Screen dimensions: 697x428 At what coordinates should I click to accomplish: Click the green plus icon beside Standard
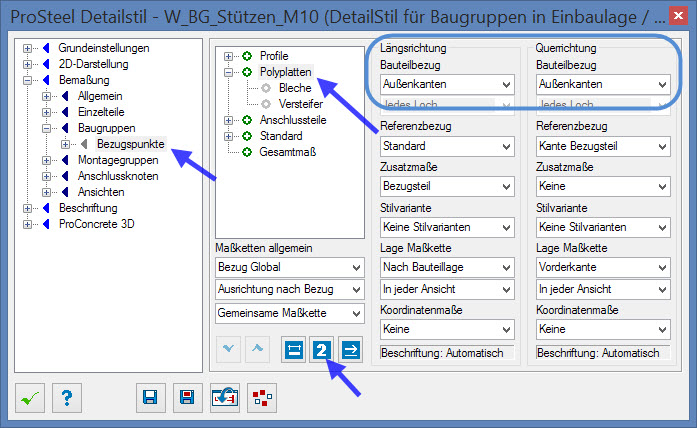click(x=247, y=136)
